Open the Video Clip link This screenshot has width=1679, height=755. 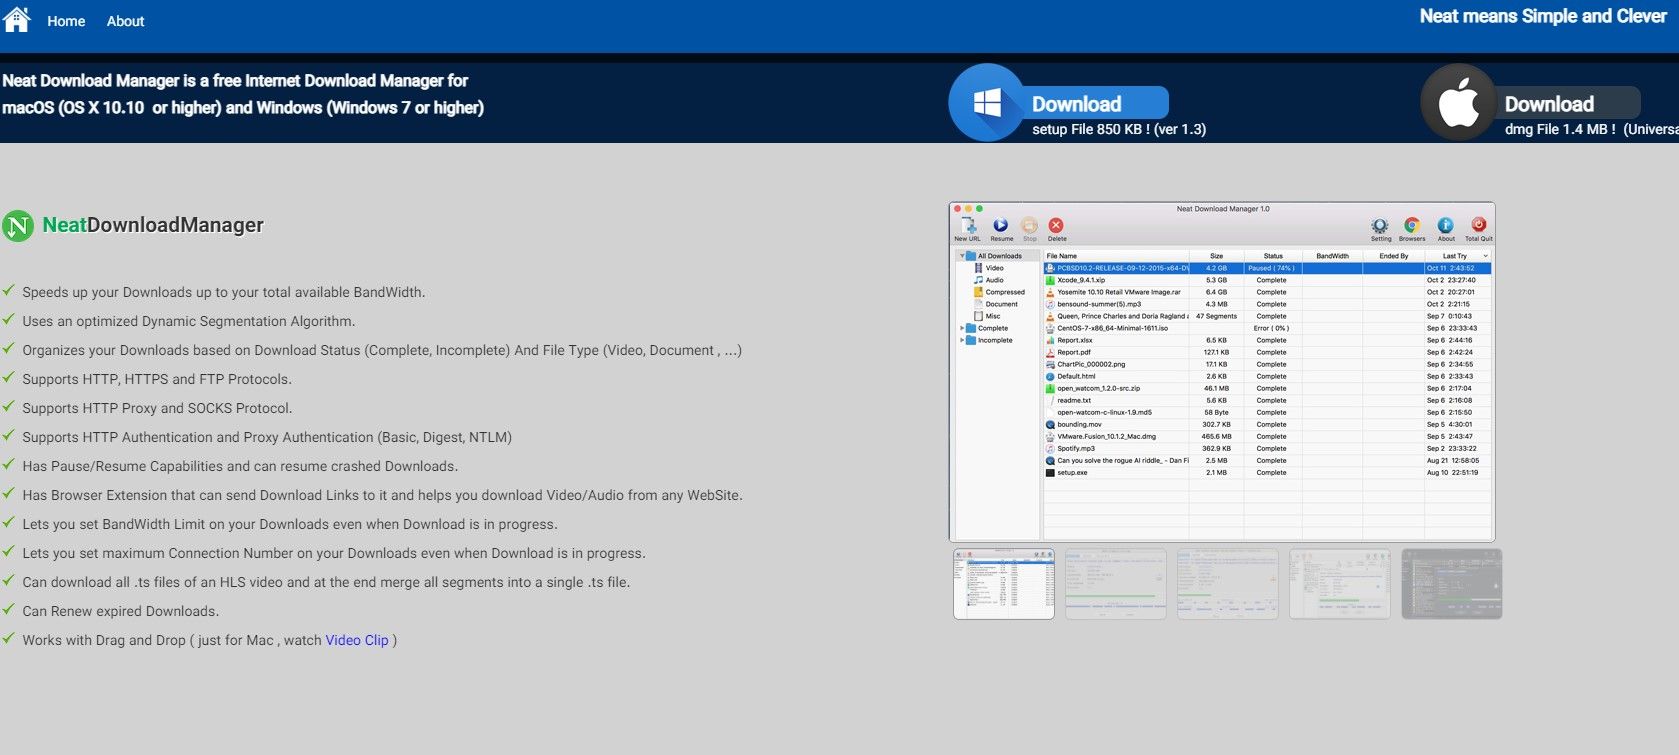coord(357,640)
